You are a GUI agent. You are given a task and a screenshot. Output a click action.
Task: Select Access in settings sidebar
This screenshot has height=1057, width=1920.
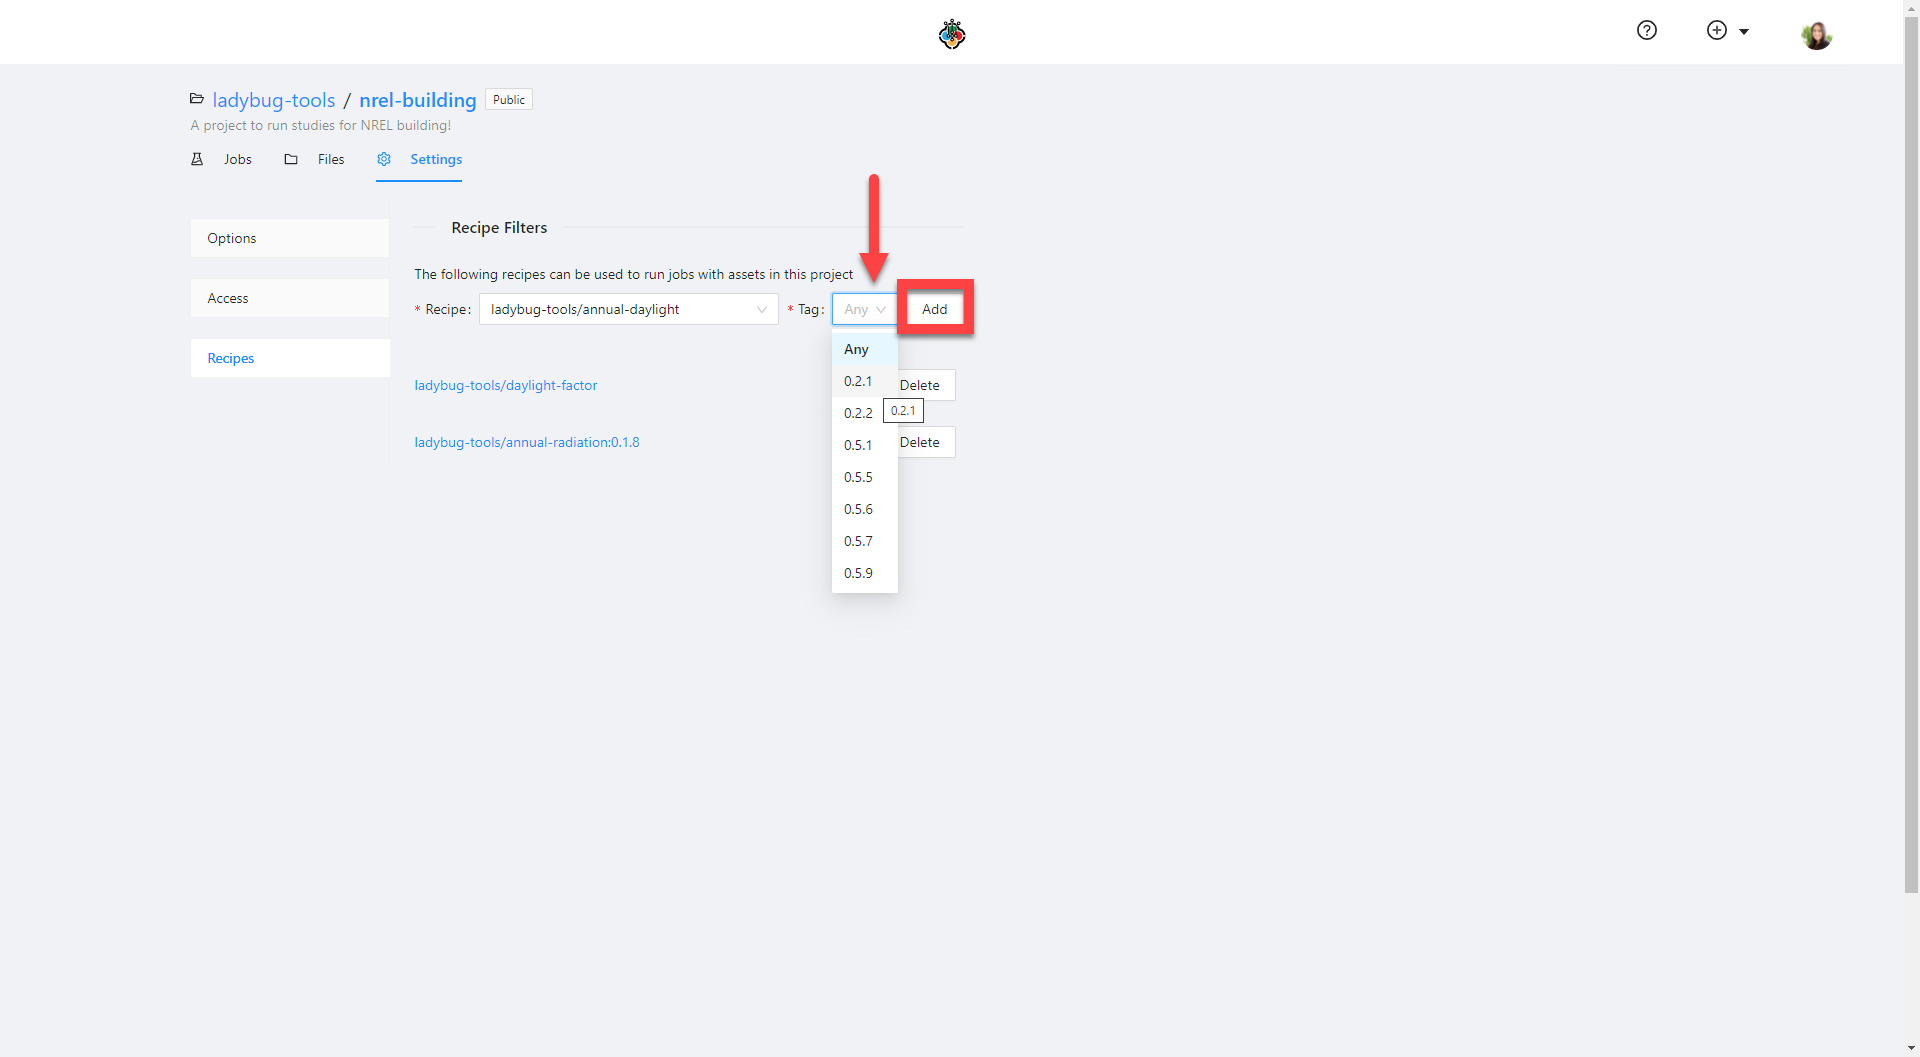pyautogui.click(x=289, y=299)
